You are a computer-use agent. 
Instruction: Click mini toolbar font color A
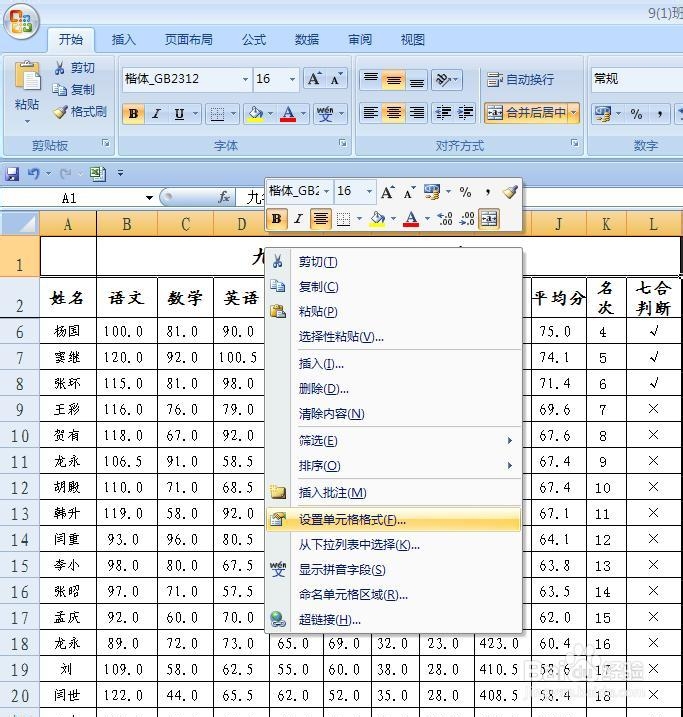click(x=411, y=219)
